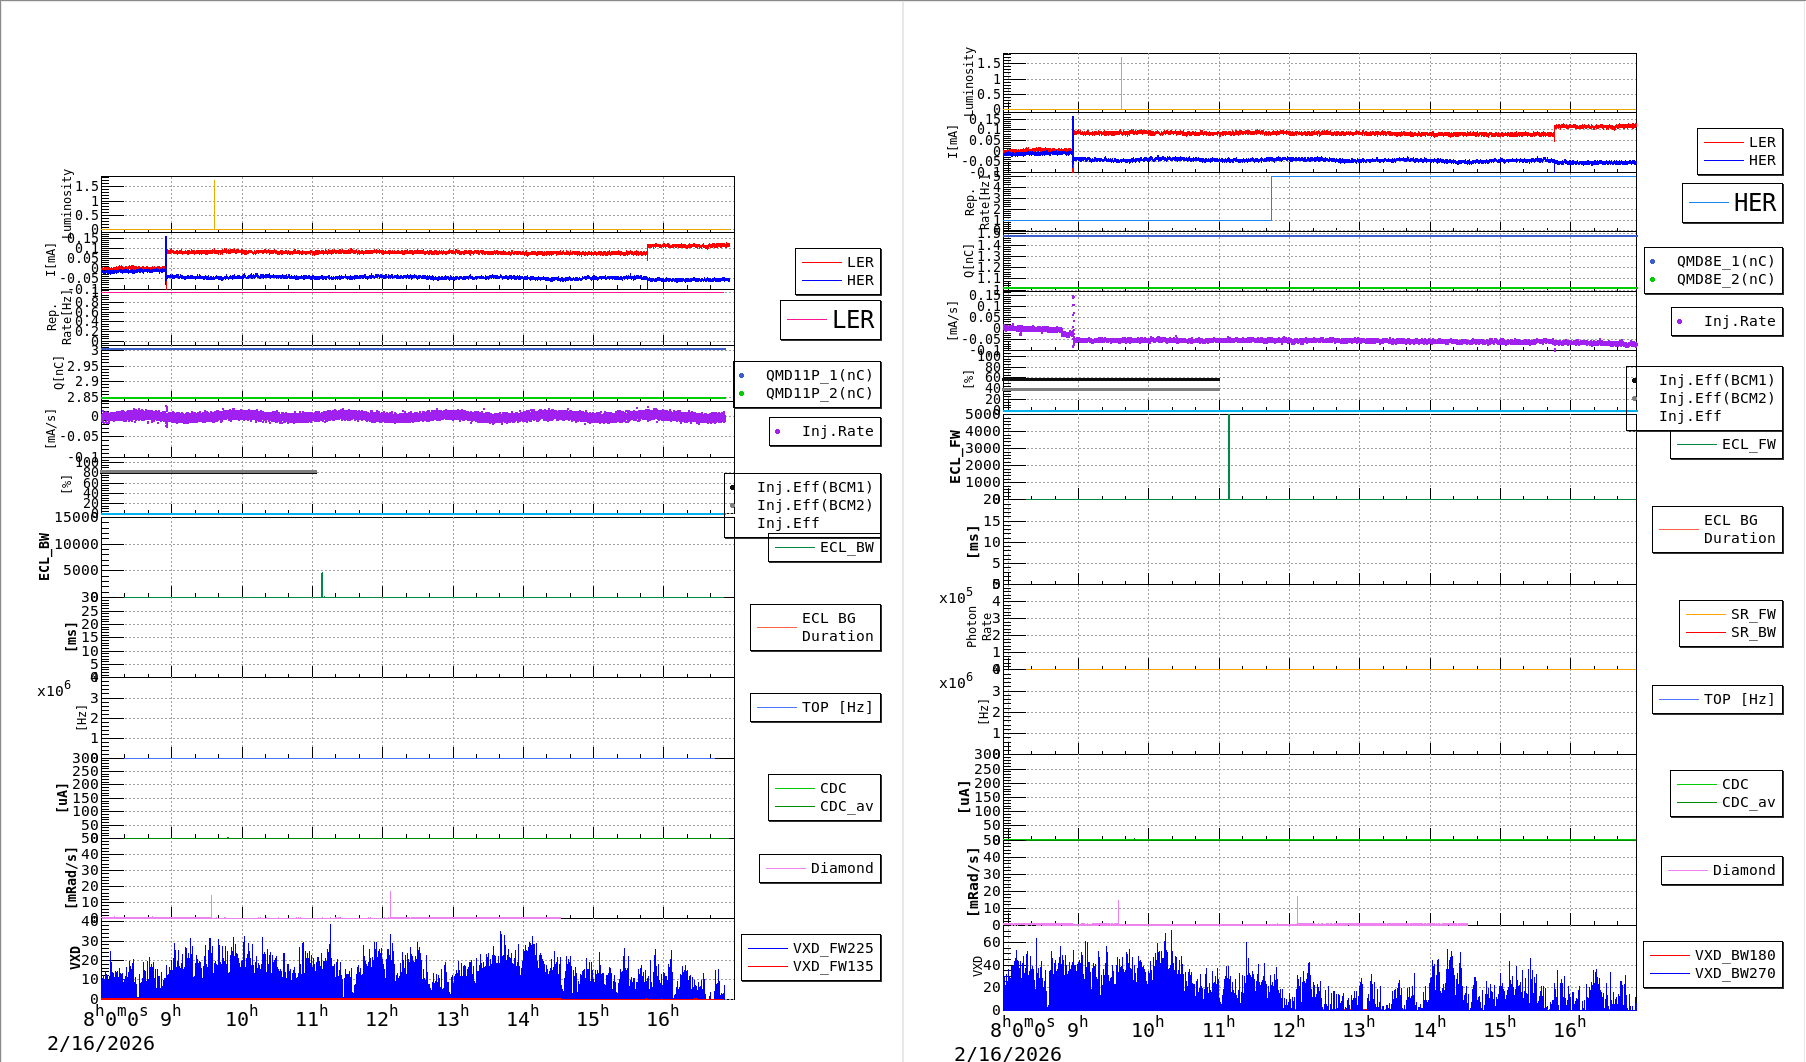Click the large HER legend label
The image size is (1806, 1062).
[x=1754, y=203]
